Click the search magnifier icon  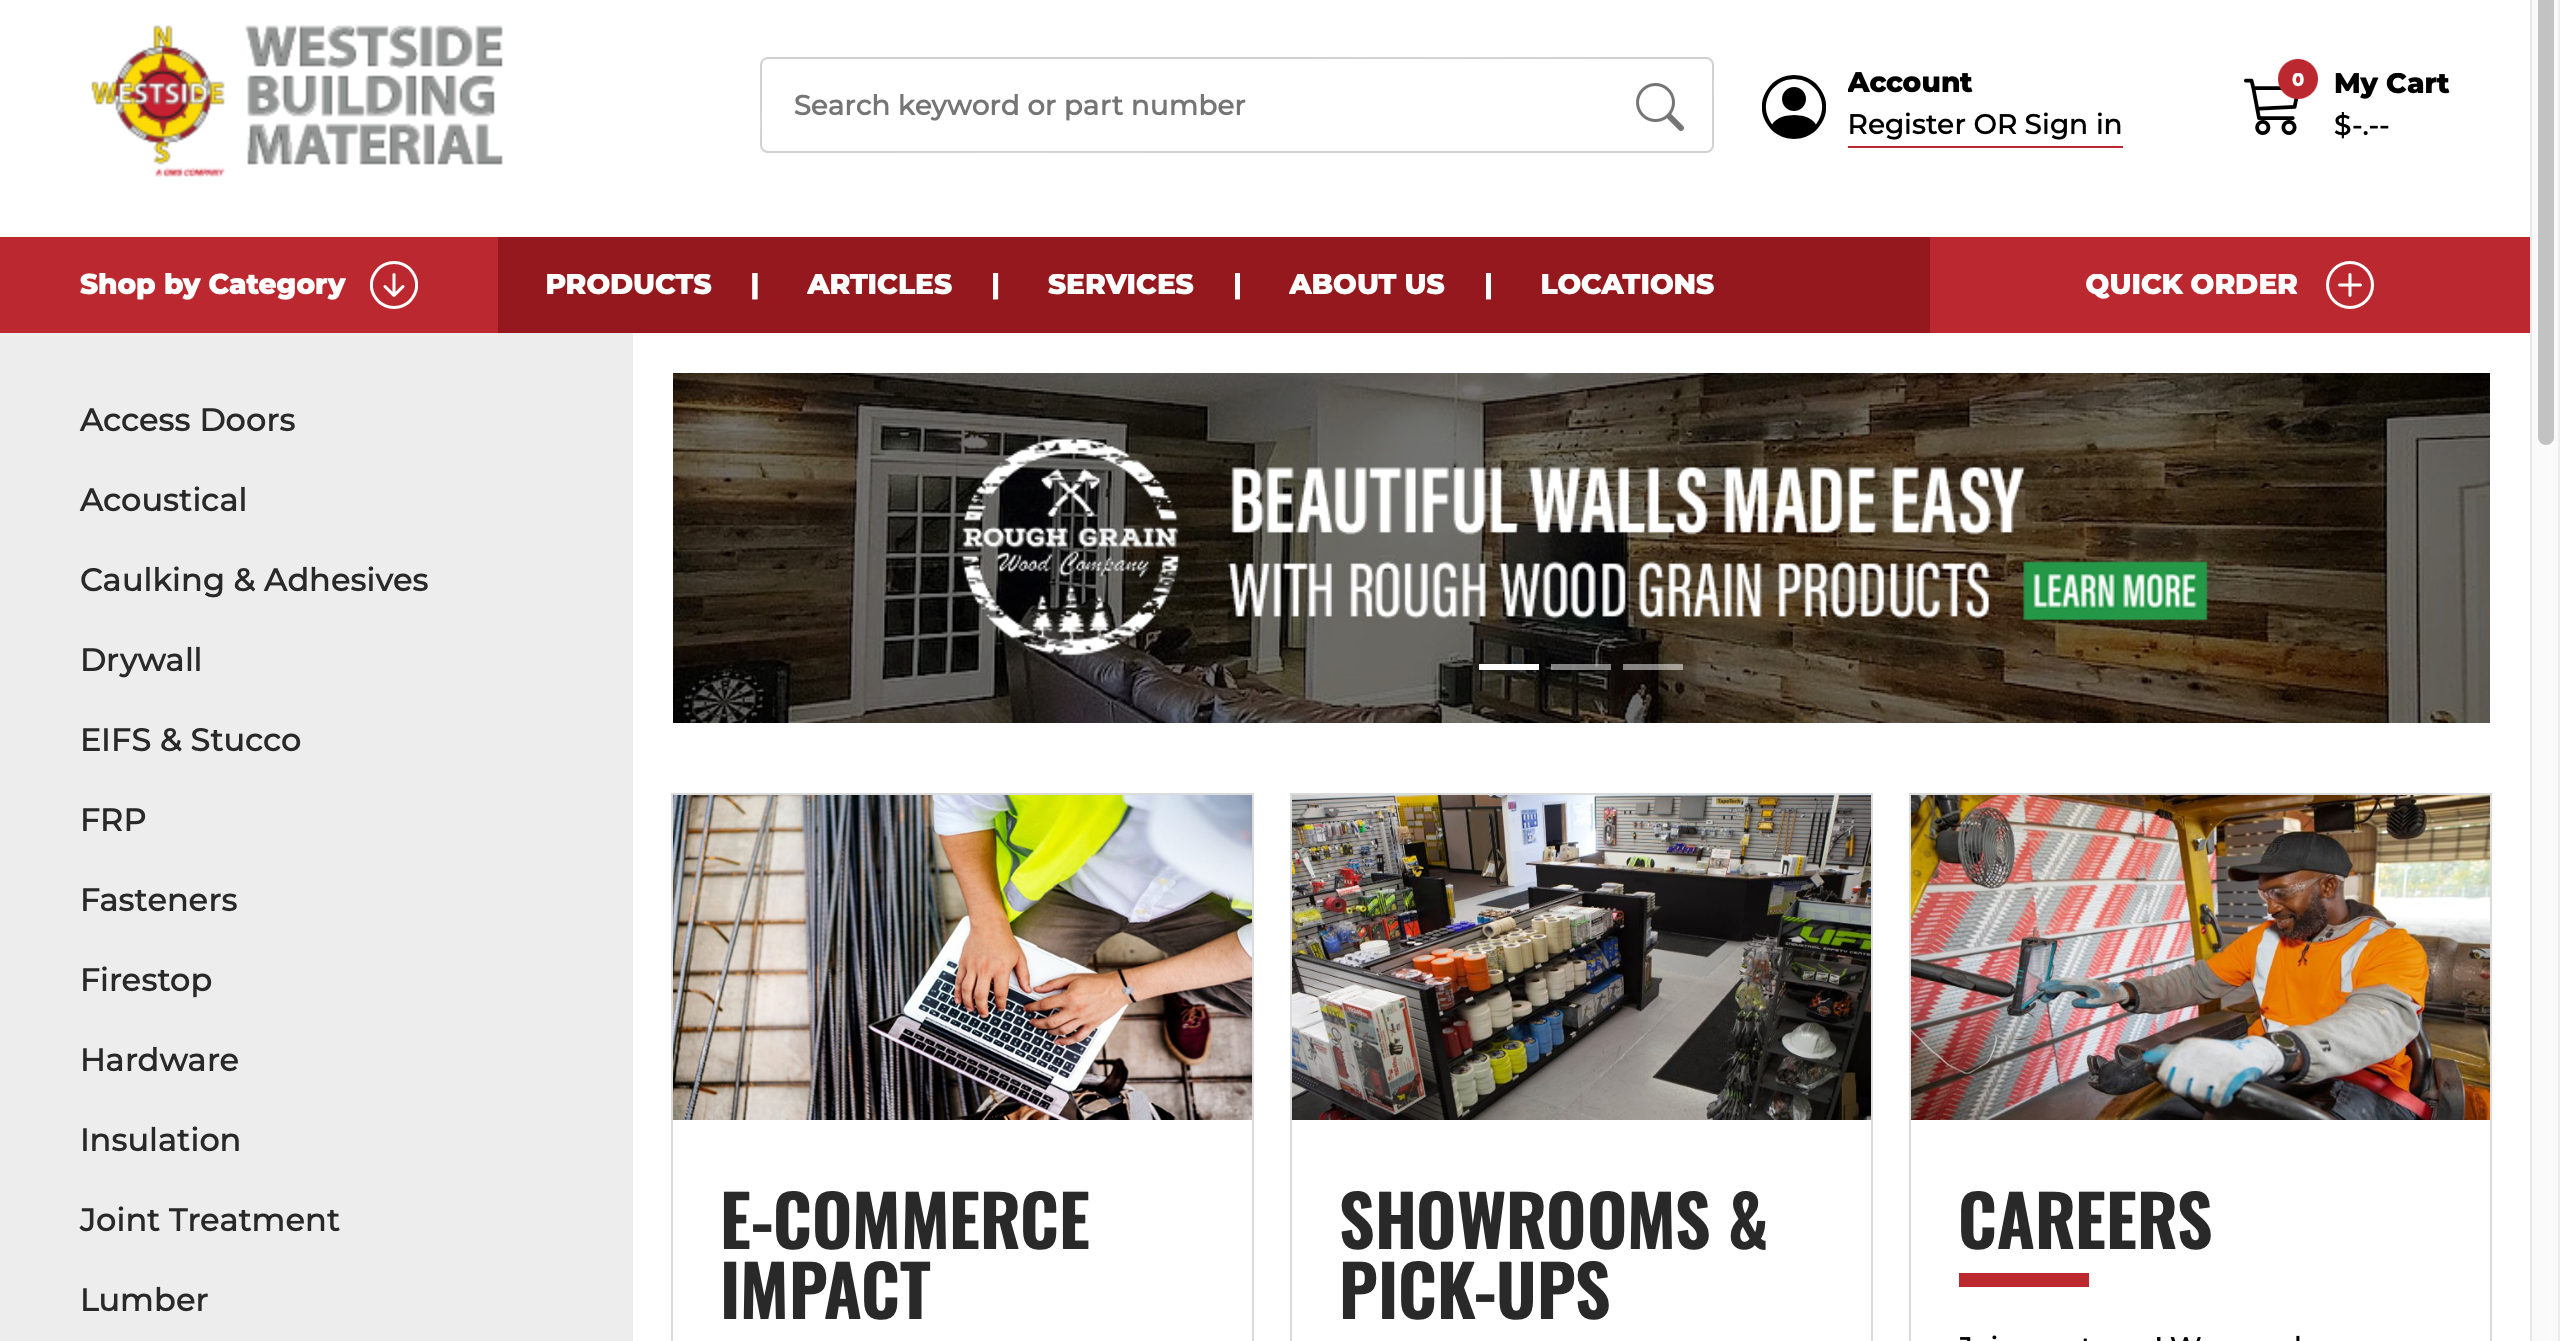(1659, 105)
